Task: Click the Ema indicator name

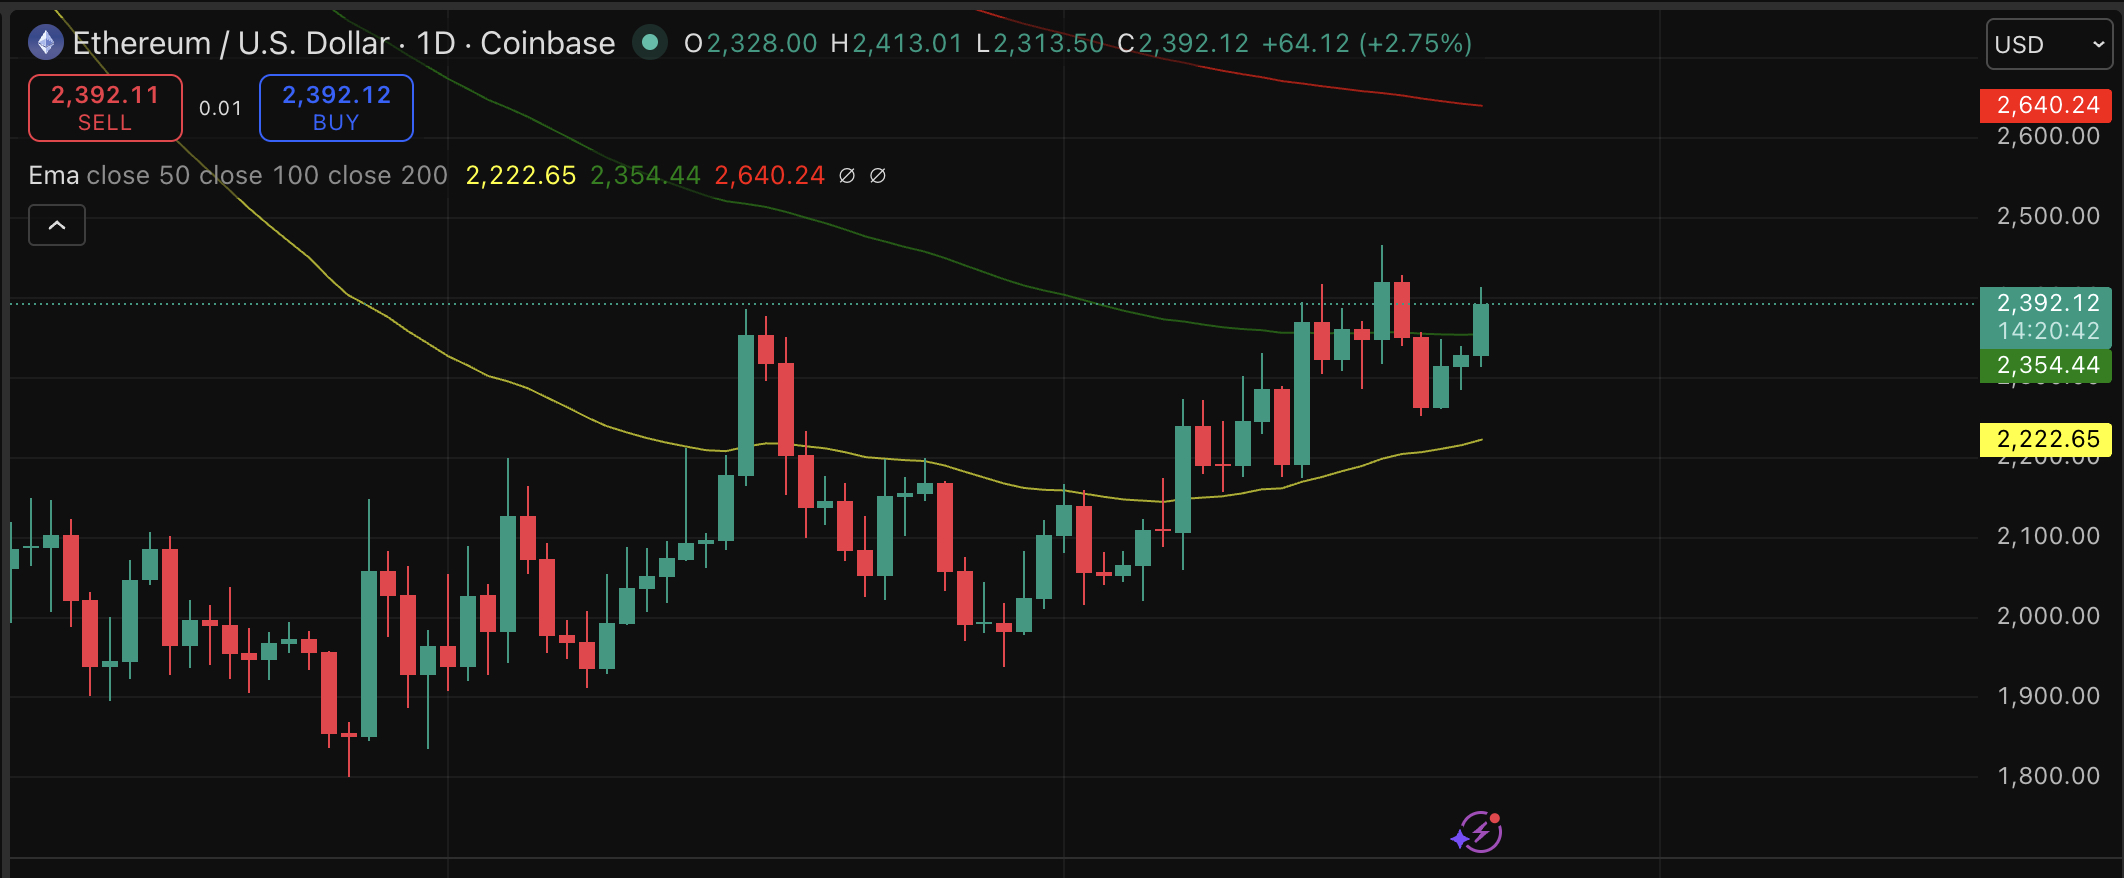Action: point(54,175)
